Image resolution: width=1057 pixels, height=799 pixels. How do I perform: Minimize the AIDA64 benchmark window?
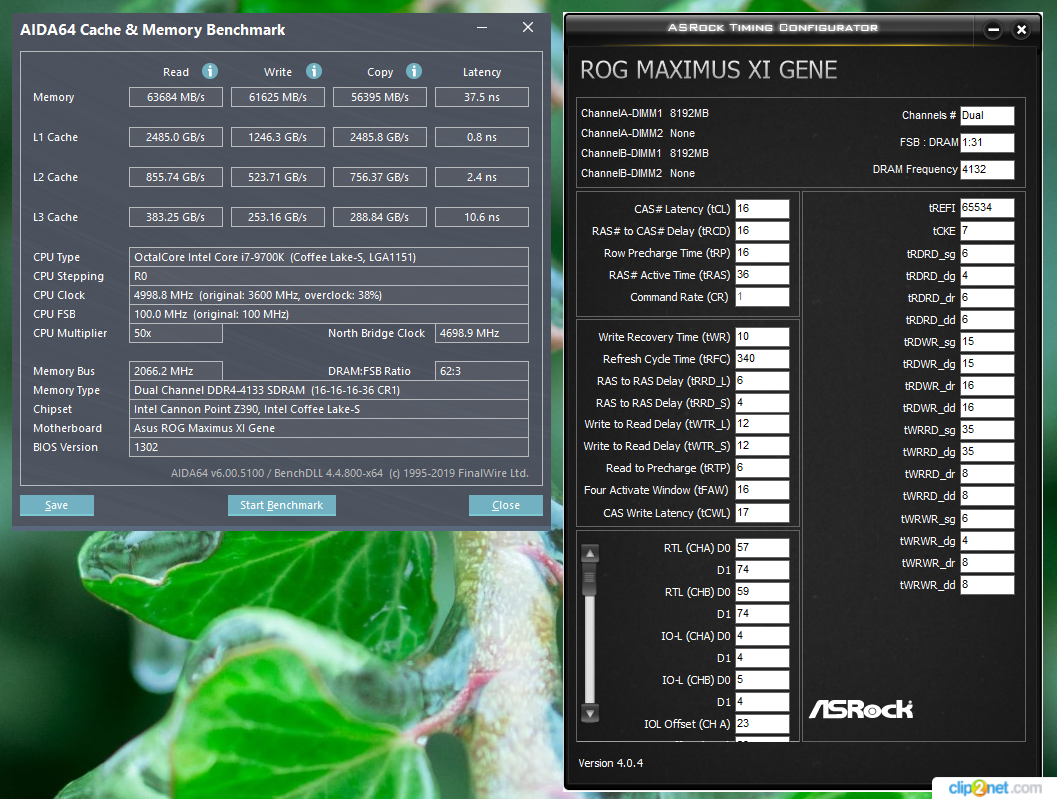pos(482,28)
